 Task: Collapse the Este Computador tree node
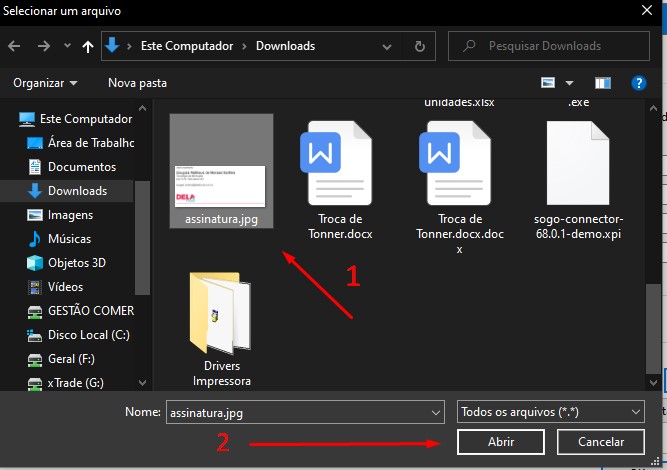click(x=9, y=119)
